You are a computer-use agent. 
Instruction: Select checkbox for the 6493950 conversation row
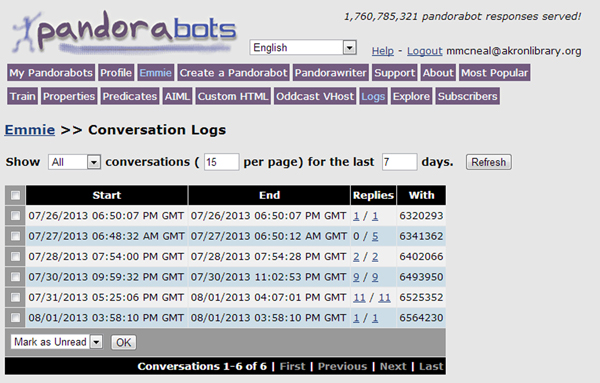tap(15, 277)
